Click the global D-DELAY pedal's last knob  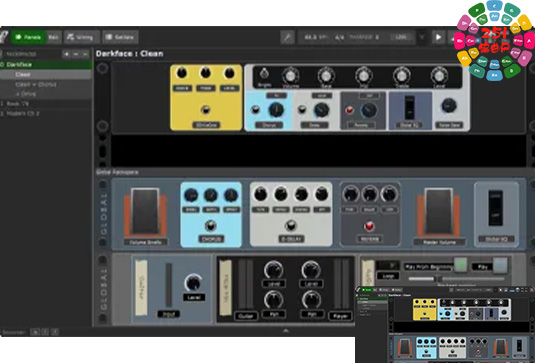click(x=322, y=194)
